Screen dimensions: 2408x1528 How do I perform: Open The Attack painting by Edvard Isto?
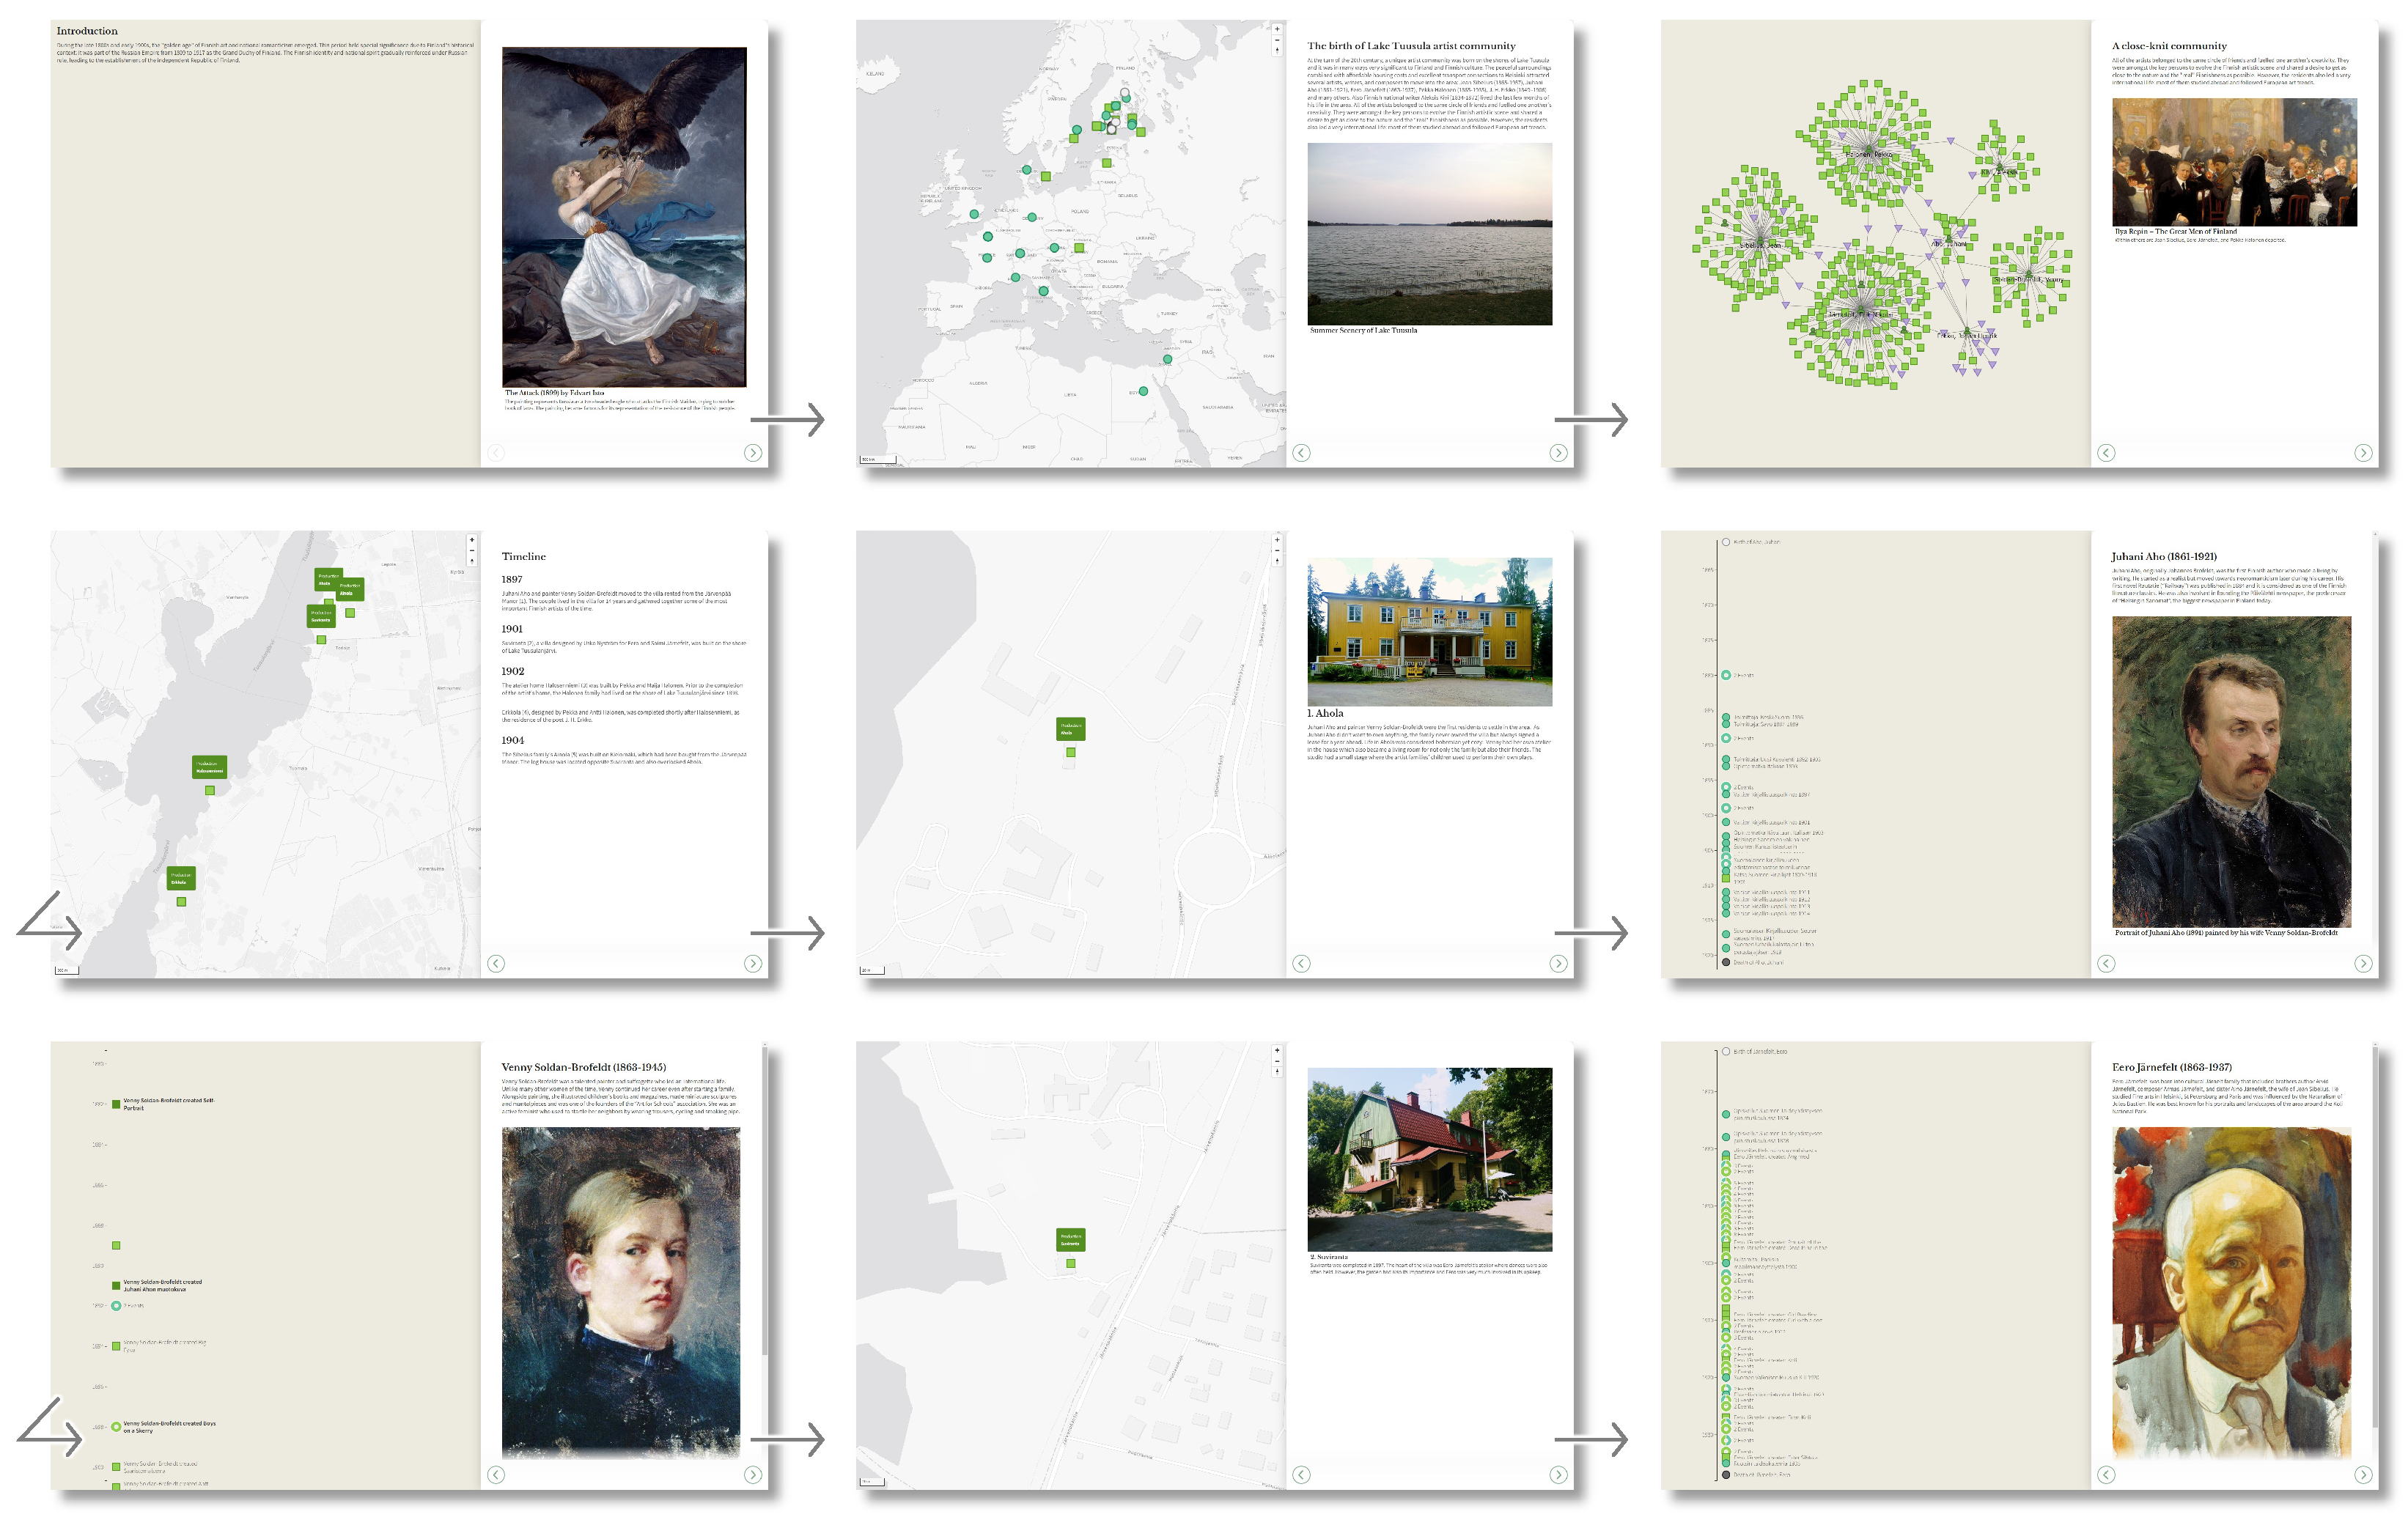(x=624, y=217)
